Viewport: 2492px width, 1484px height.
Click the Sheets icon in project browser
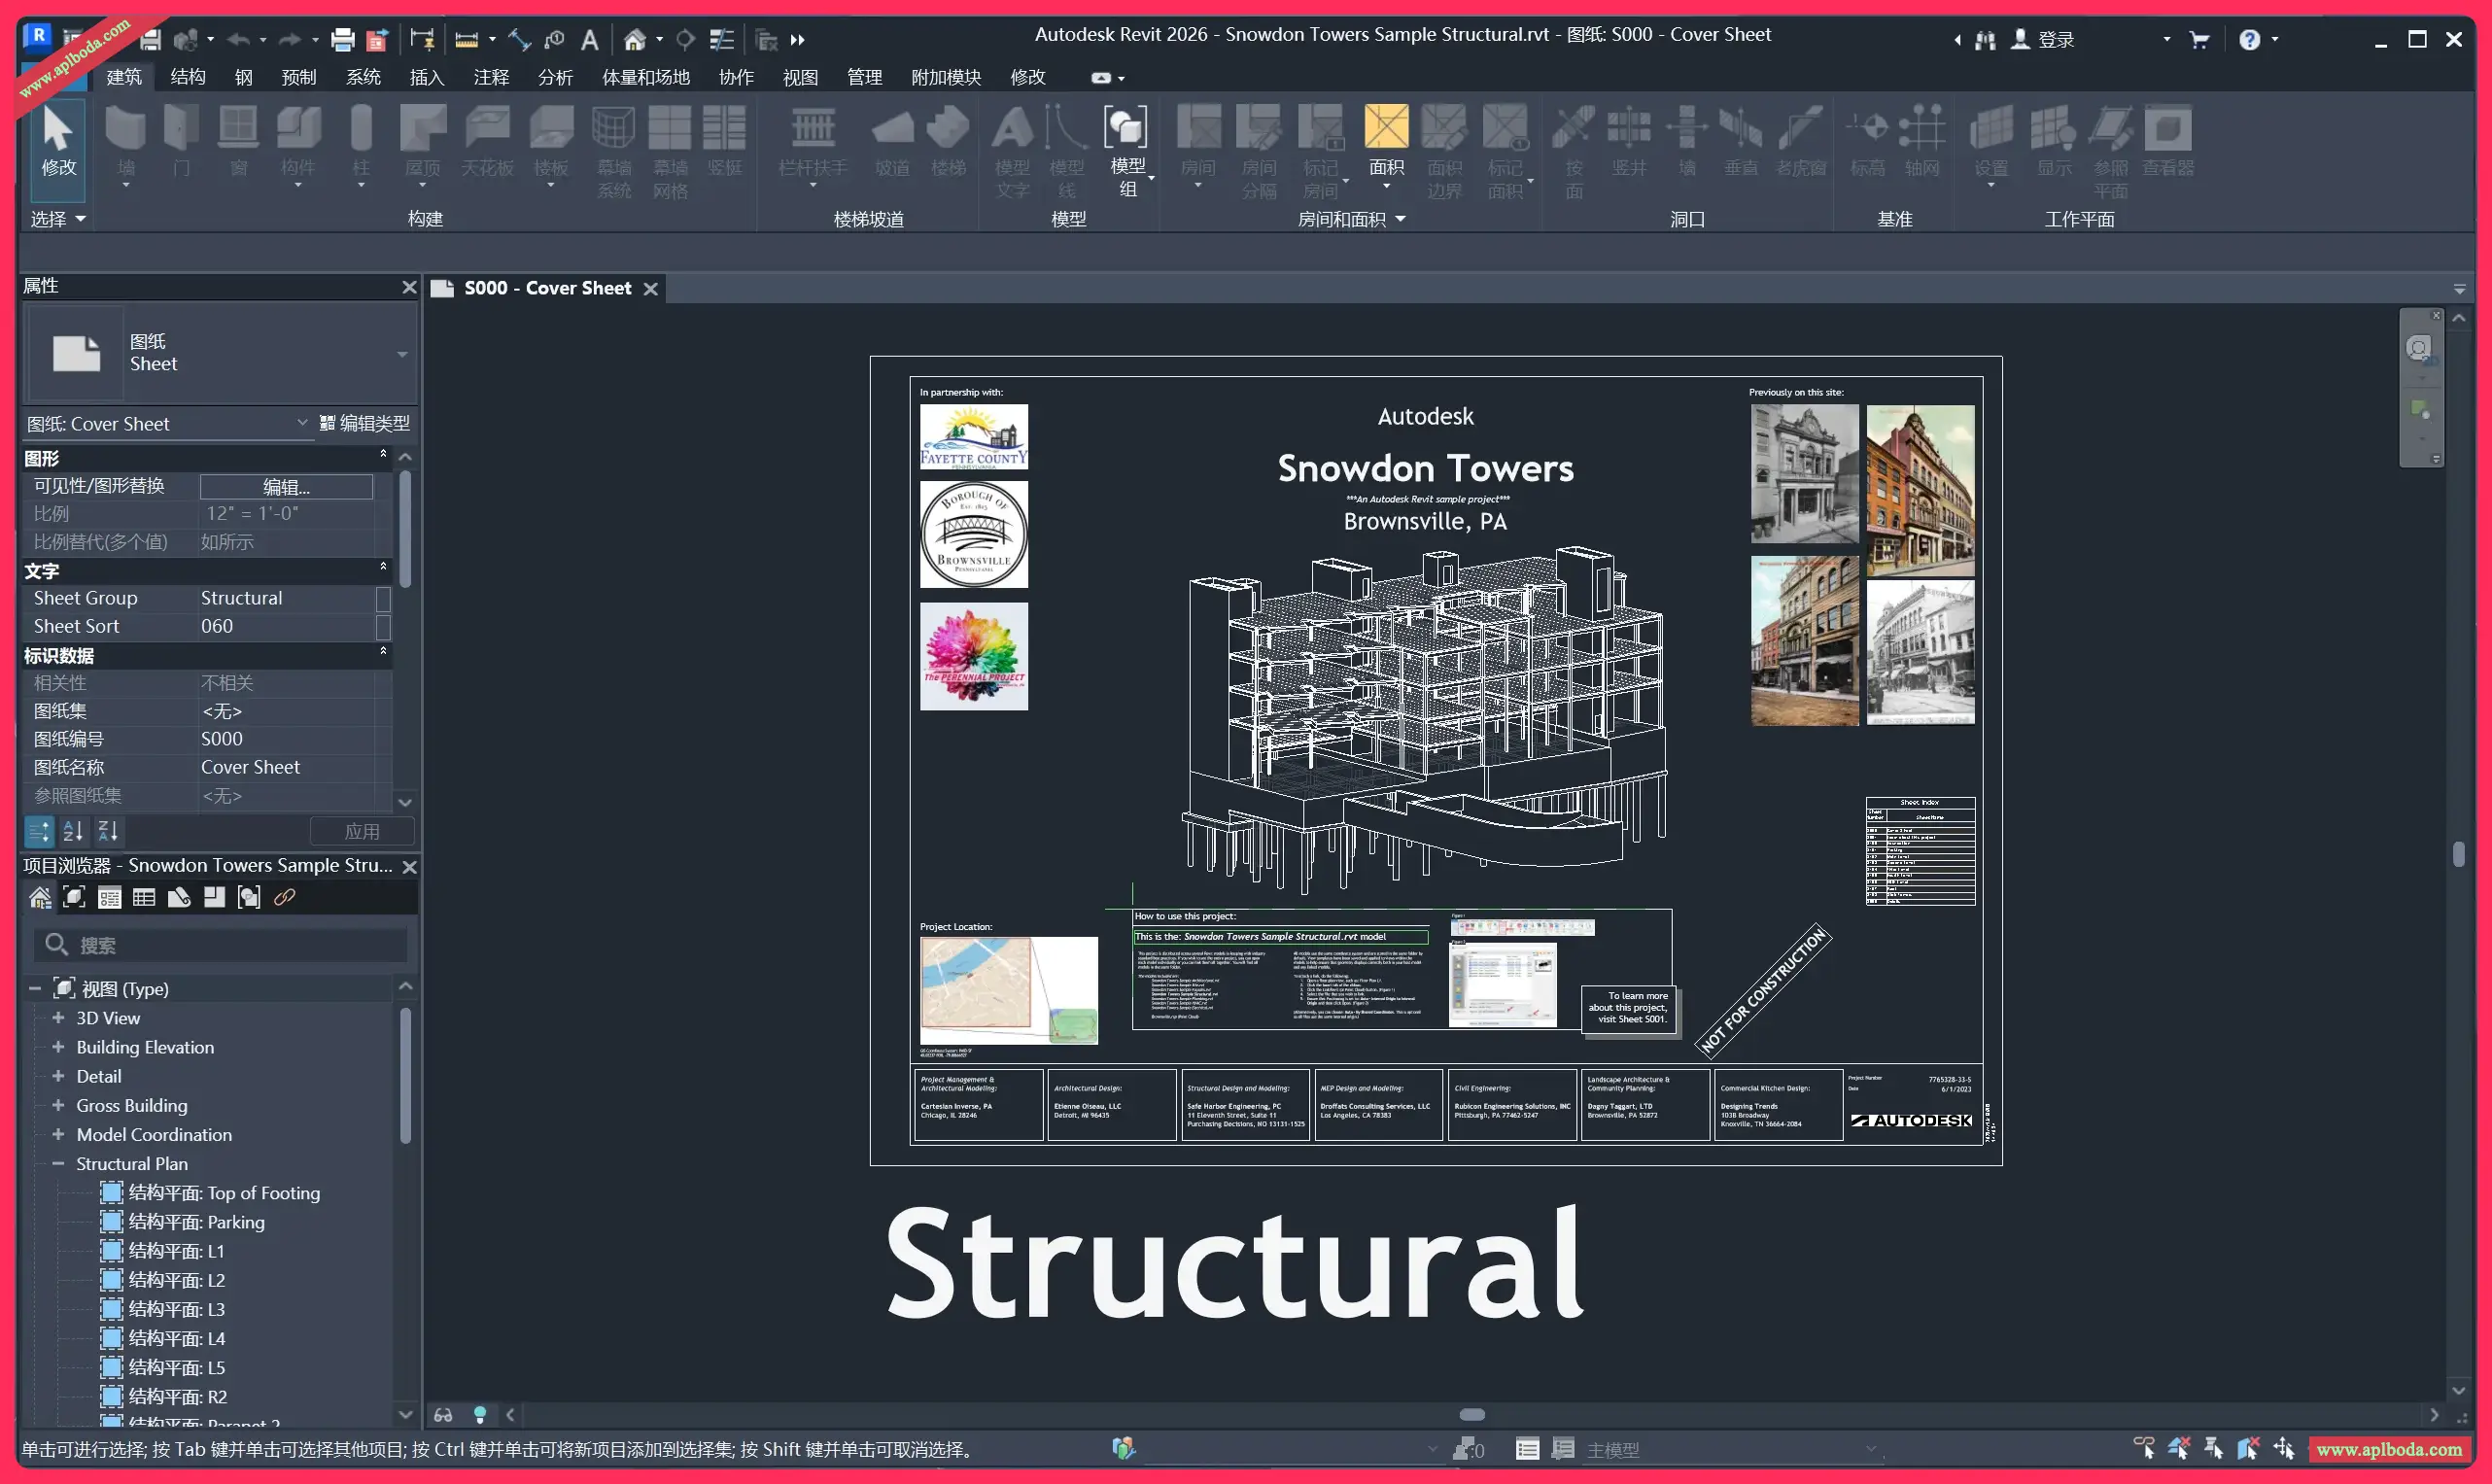(x=179, y=897)
